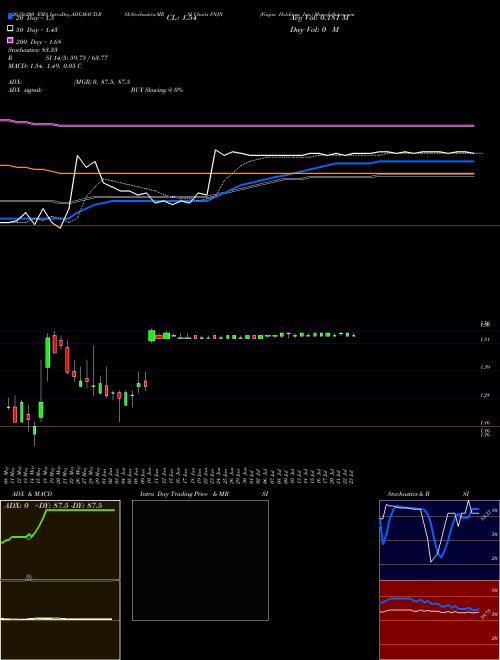Click the 1.28 price axis label
500x660 pixels.
[x=485, y=395]
